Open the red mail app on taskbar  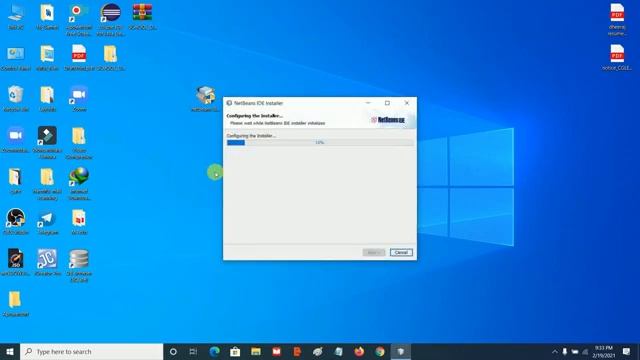276,351
